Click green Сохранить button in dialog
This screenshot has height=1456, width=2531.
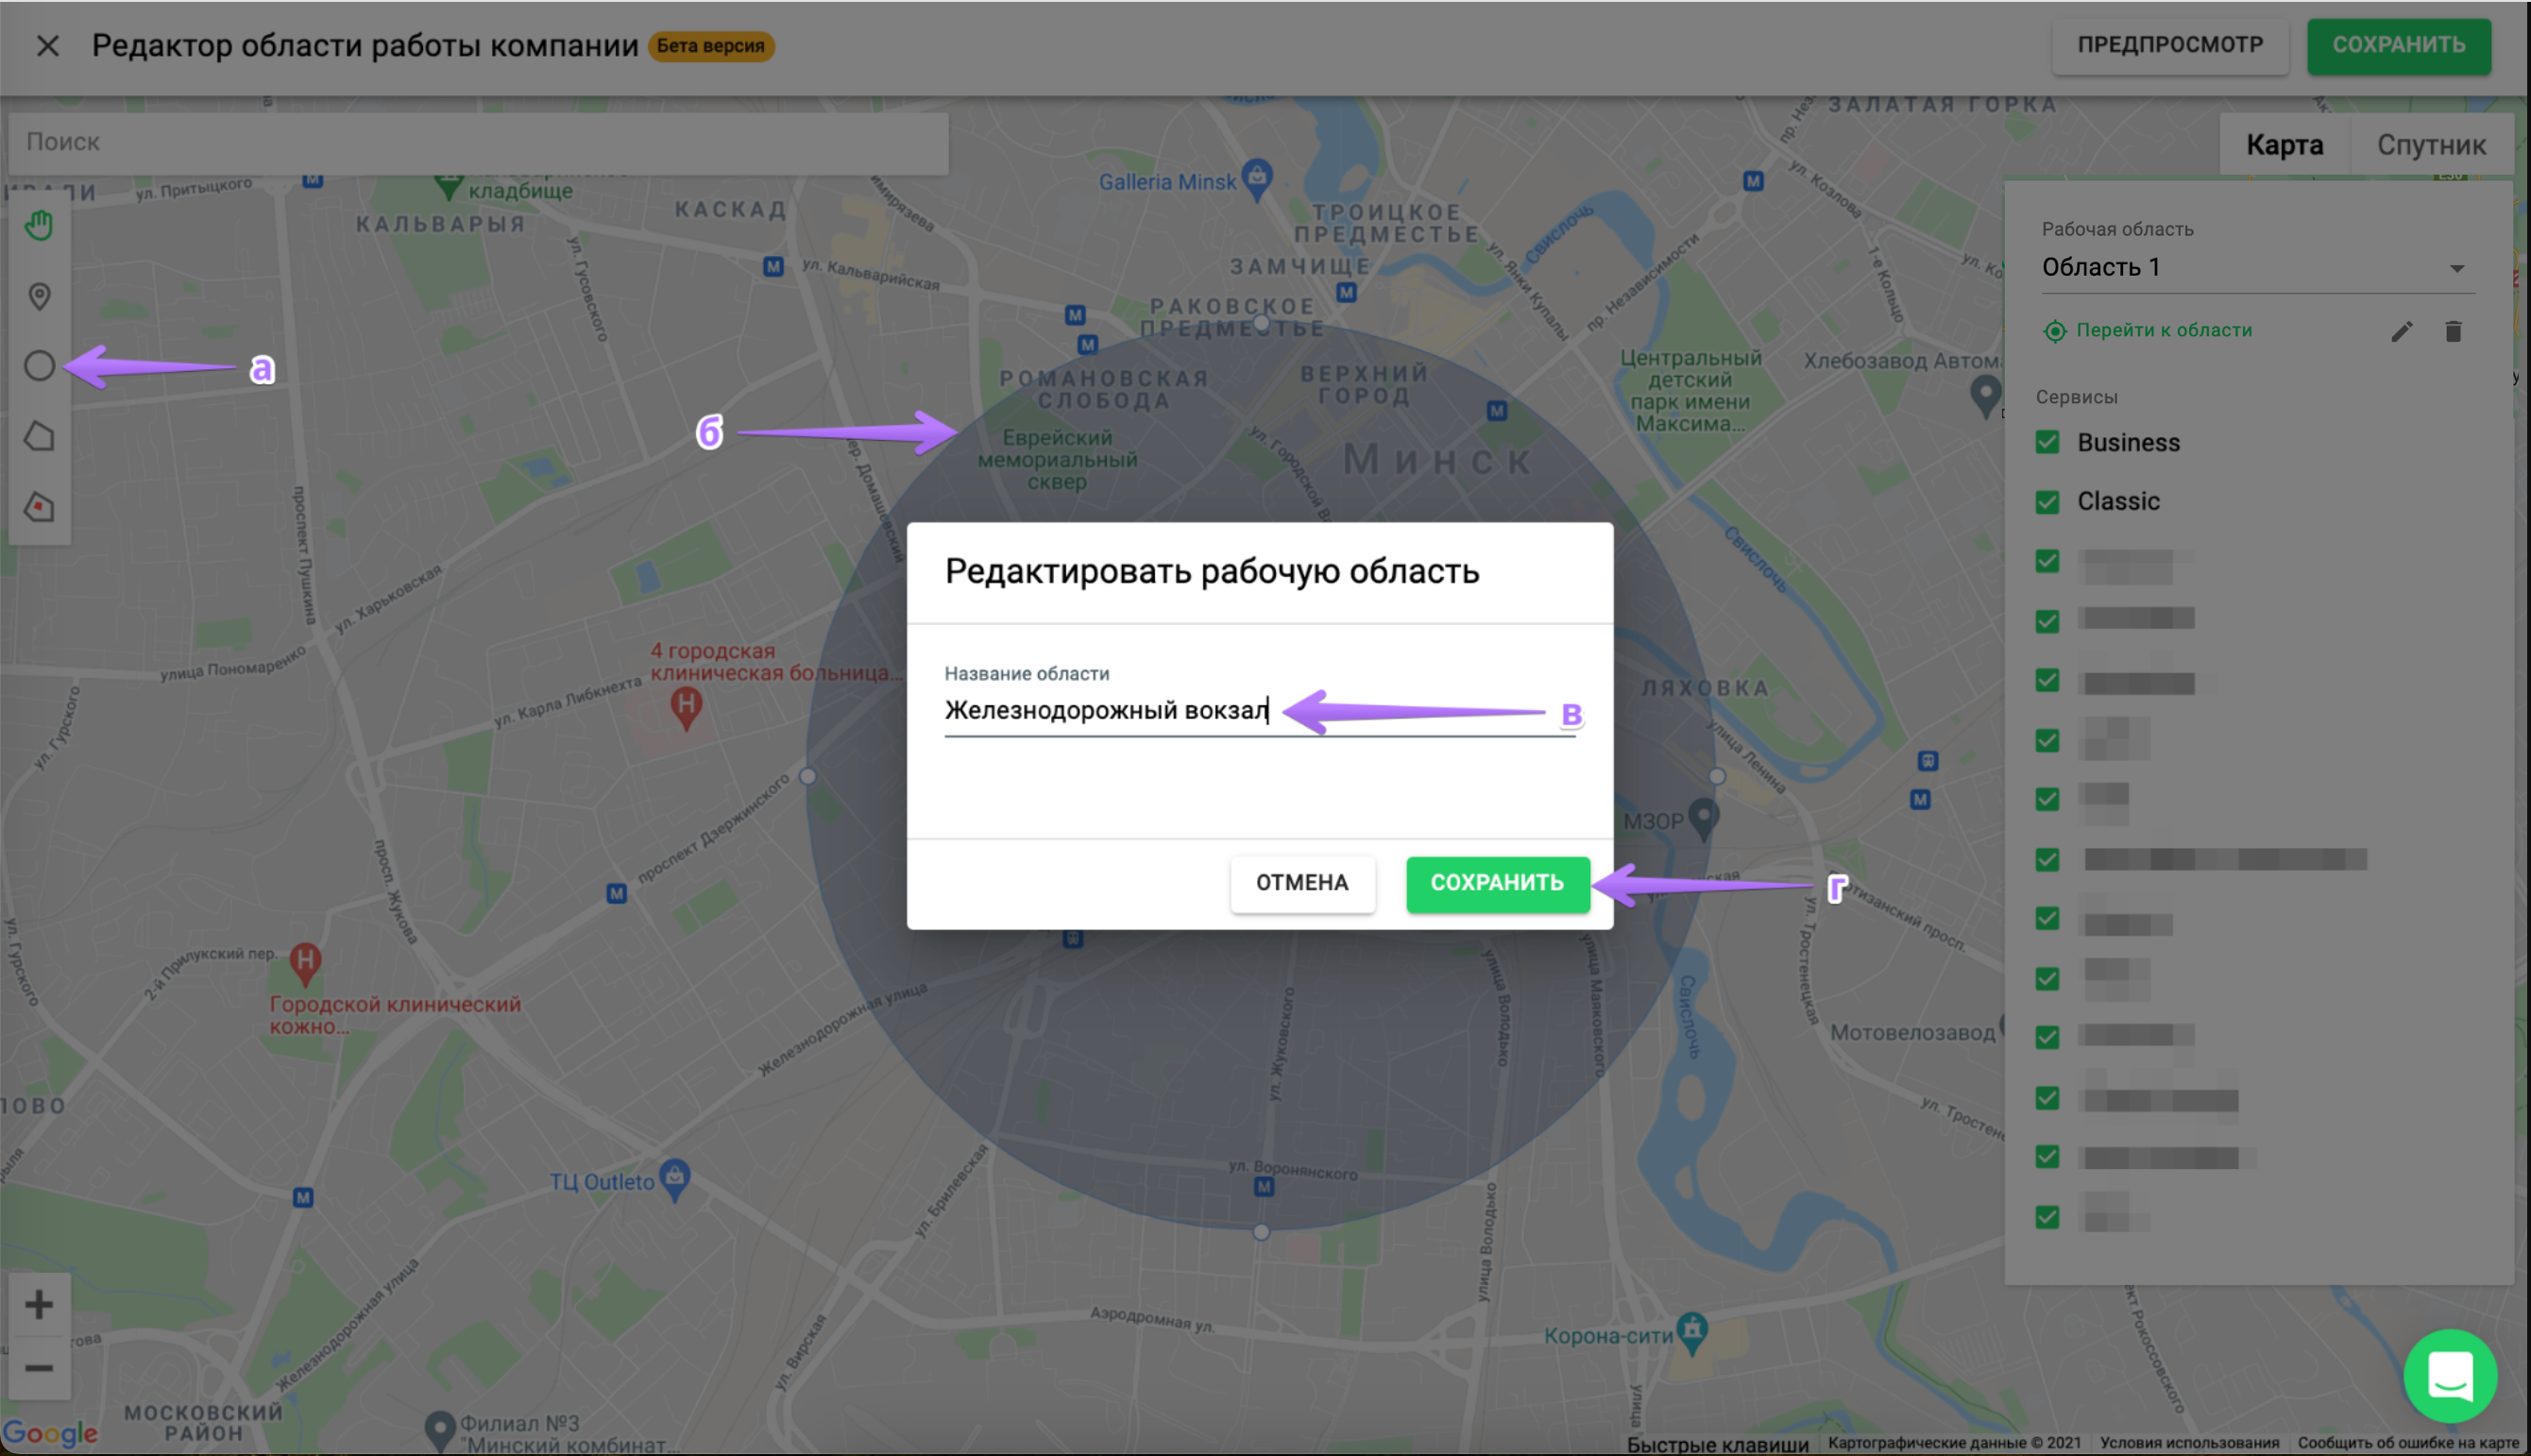1496,883
